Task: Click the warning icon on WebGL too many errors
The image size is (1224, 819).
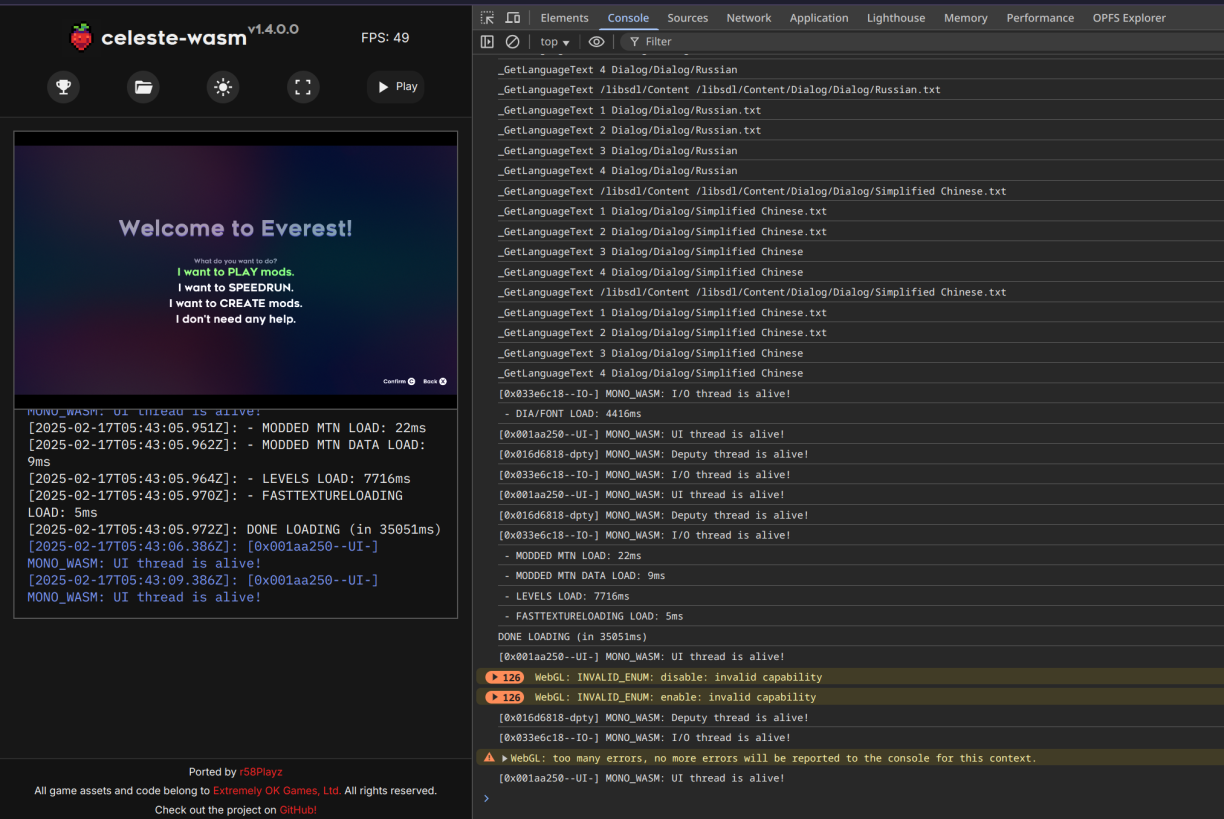Action: tap(489, 758)
